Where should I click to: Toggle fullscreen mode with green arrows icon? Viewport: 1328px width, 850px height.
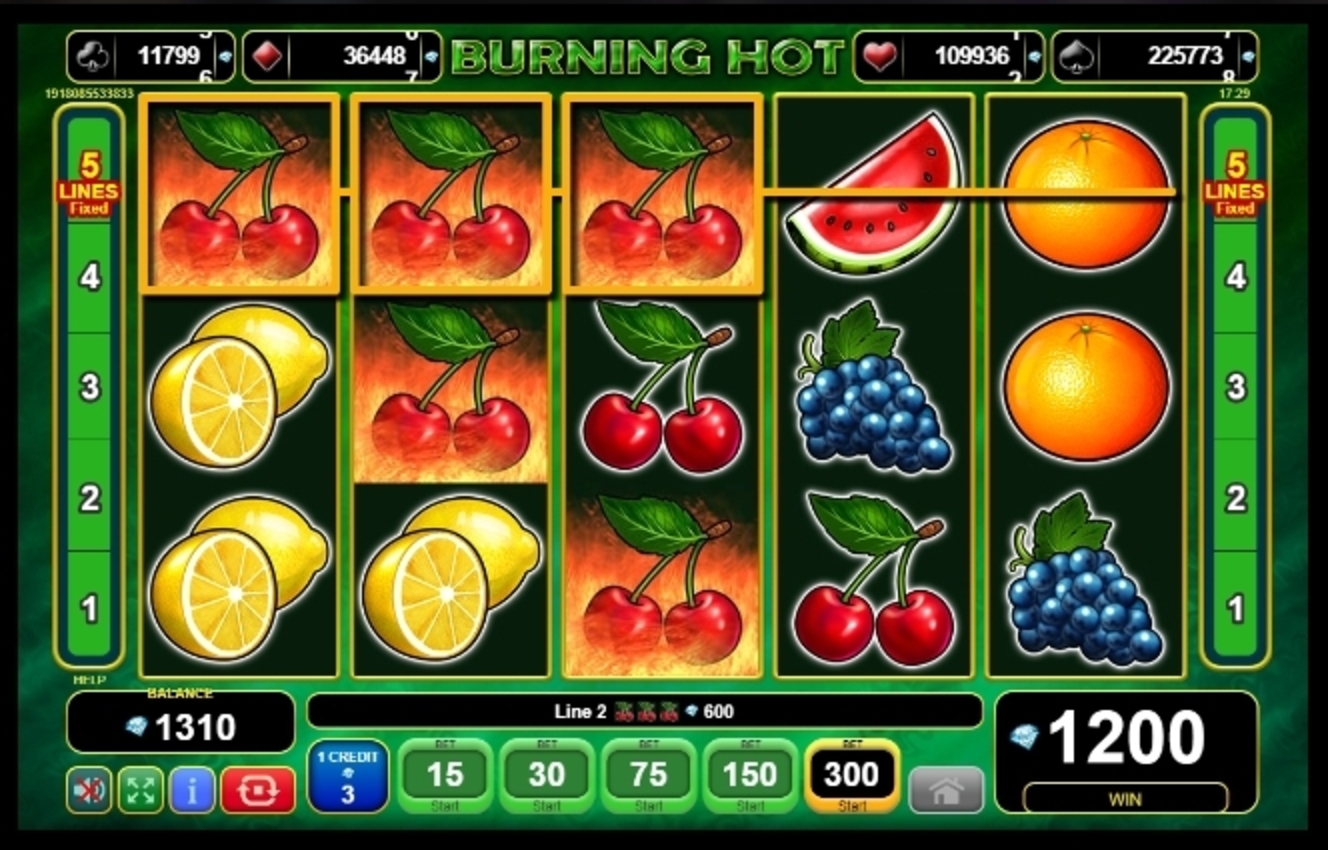tap(140, 790)
